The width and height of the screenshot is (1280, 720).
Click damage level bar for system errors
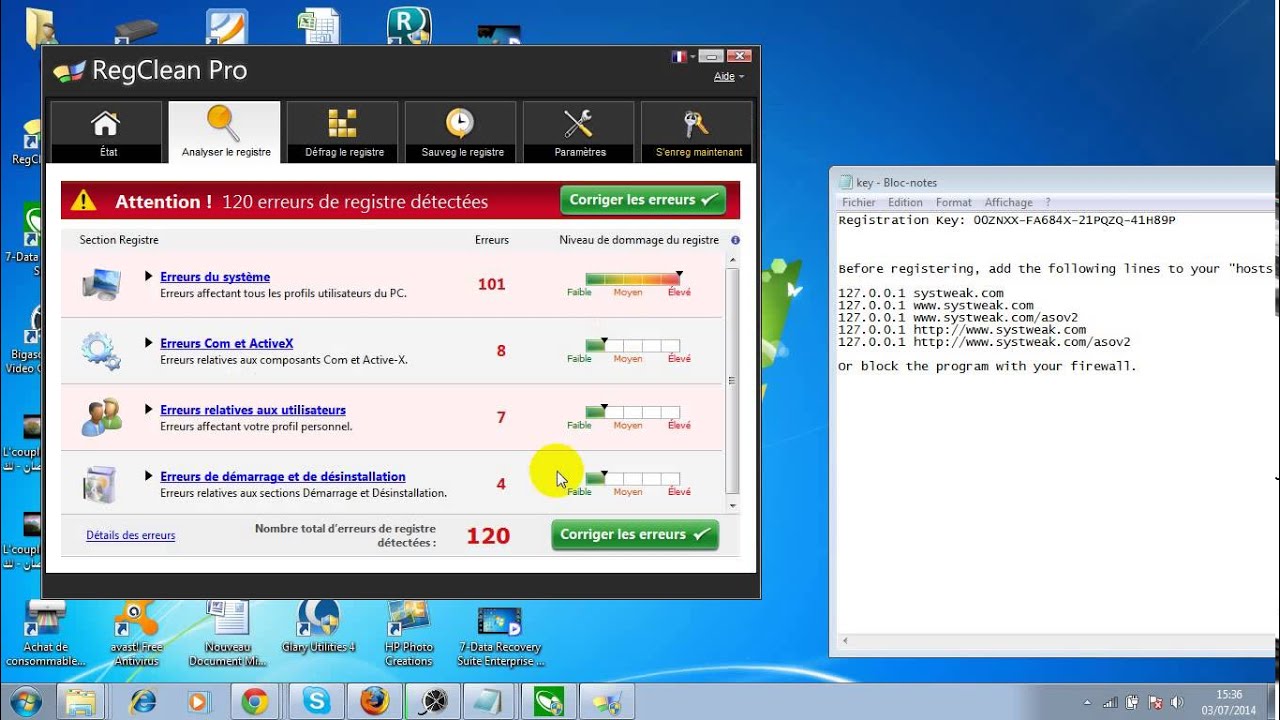tap(633, 279)
